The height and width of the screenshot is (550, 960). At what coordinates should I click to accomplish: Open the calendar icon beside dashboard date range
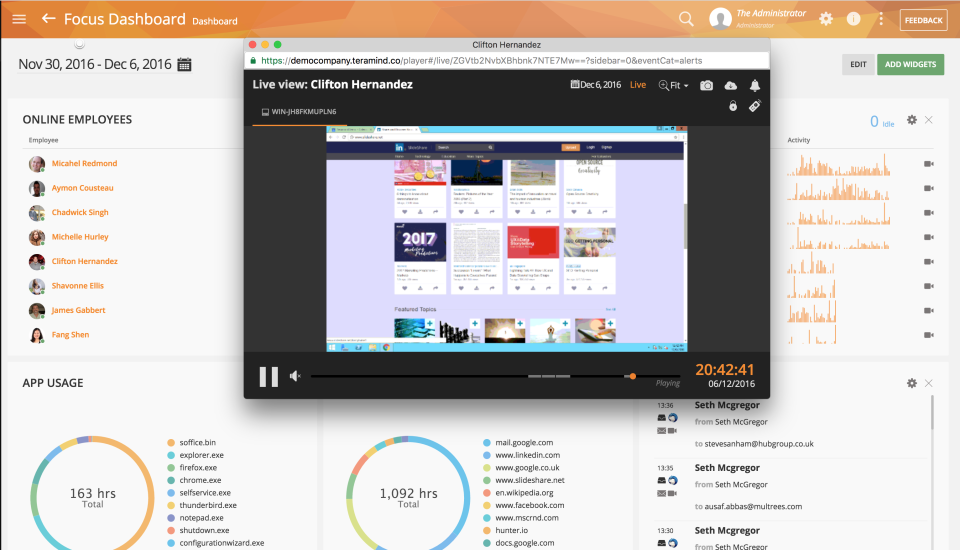point(184,65)
